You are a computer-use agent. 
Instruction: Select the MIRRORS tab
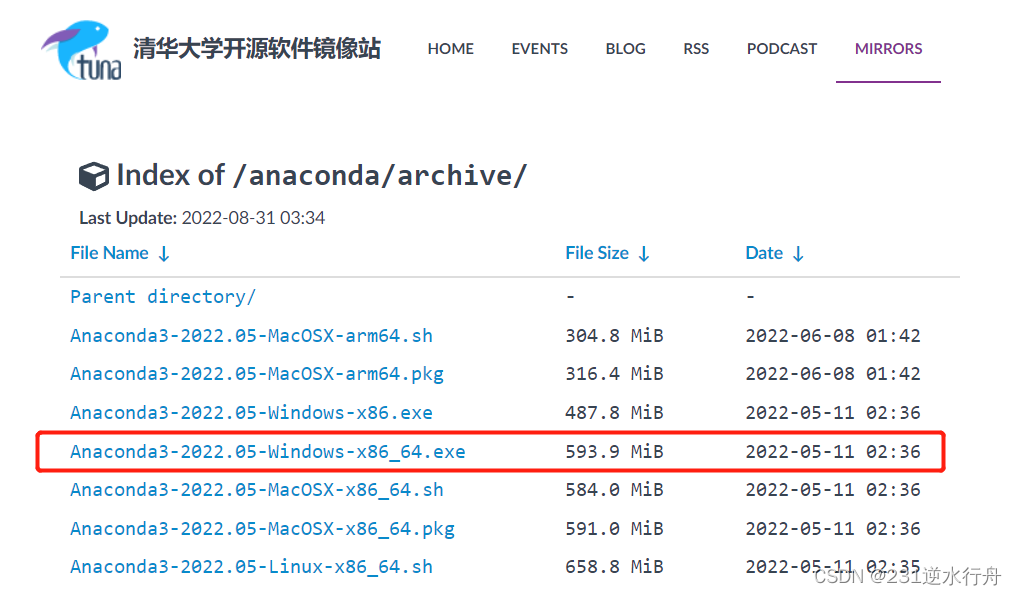pyautogui.click(x=888, y=49)
